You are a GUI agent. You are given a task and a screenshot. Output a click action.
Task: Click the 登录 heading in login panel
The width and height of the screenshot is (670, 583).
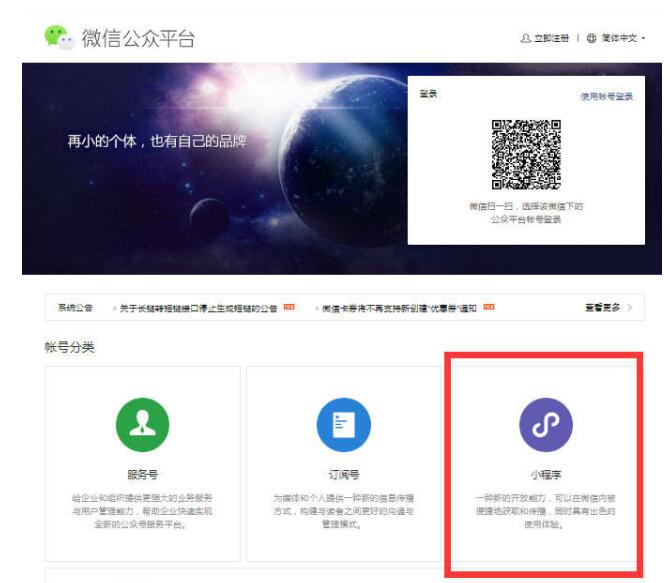click(428, 94)
